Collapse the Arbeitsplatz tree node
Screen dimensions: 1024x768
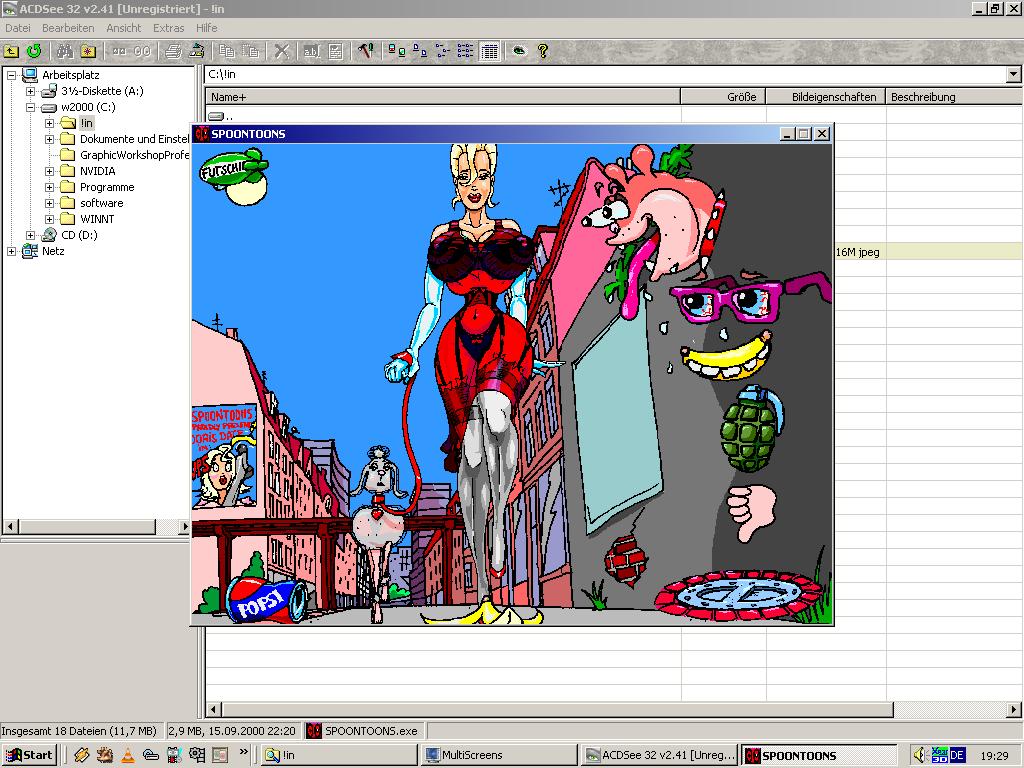tap(11, 75)
